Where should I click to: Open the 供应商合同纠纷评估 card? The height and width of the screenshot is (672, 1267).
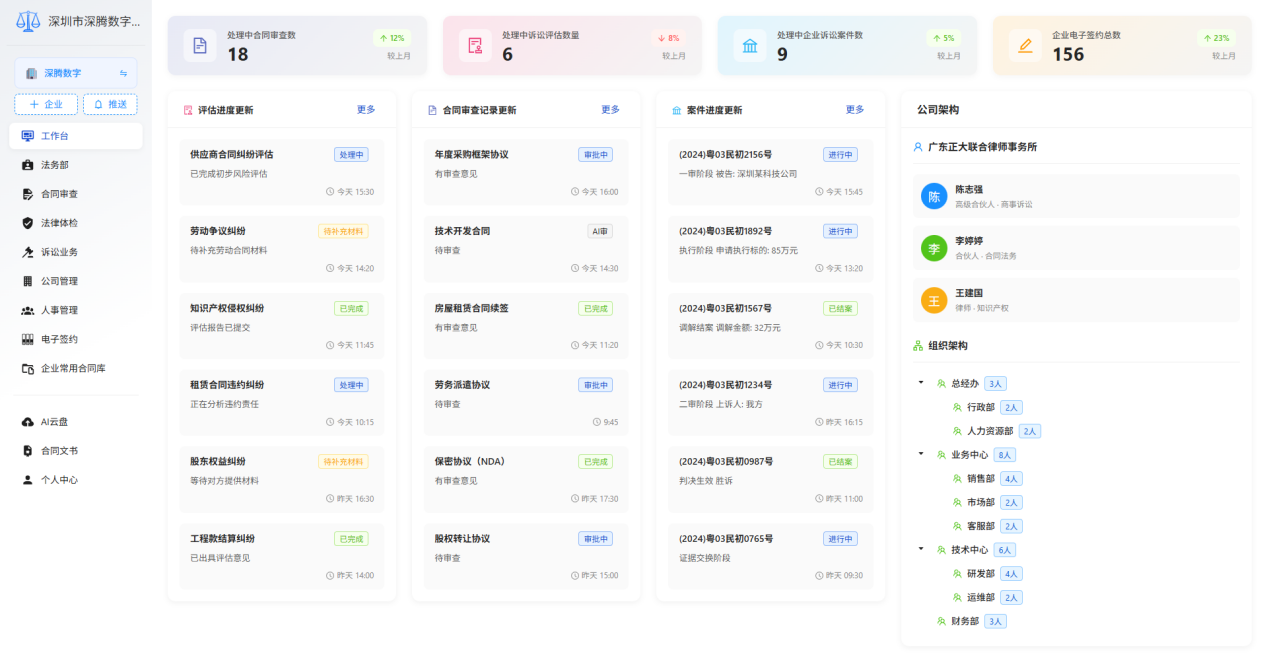tap(281, 172)
